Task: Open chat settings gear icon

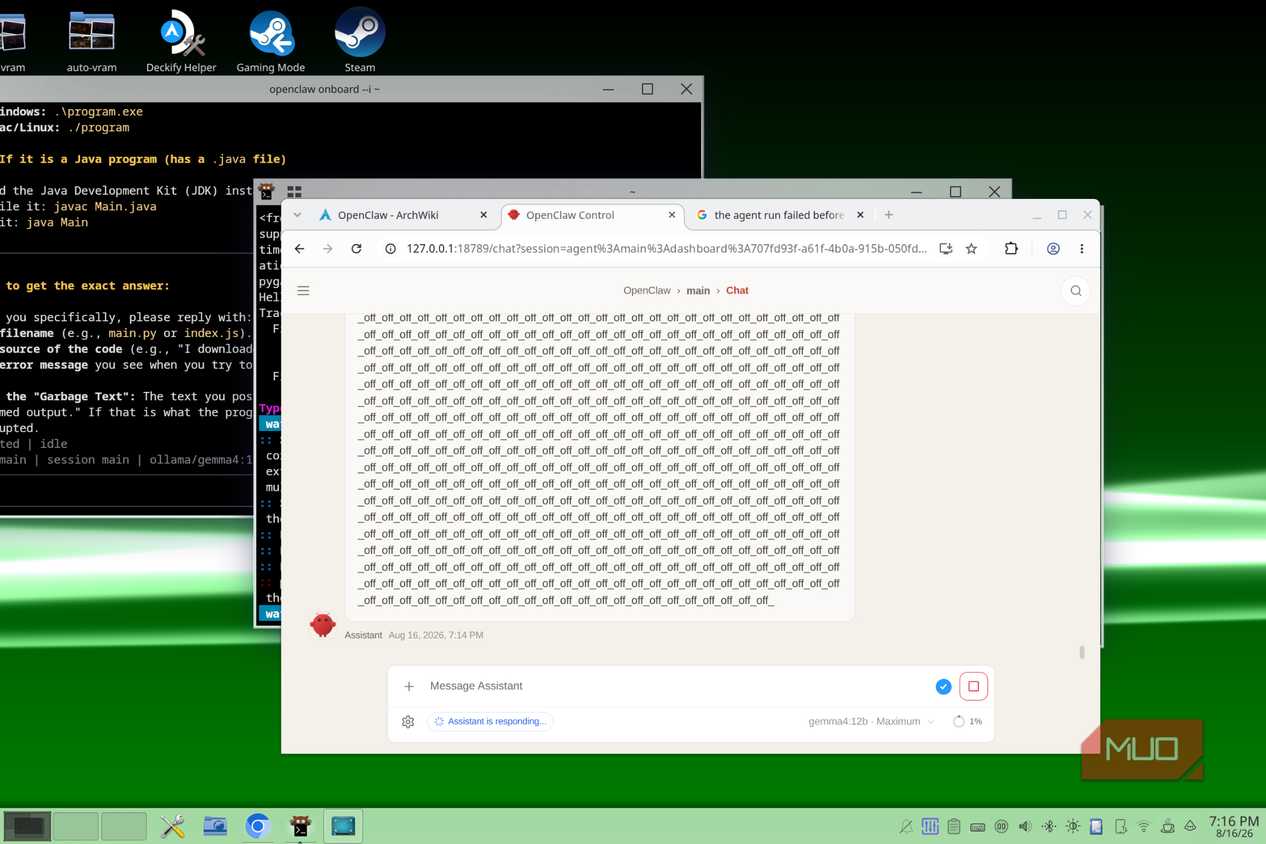Action: pos(408,722)
